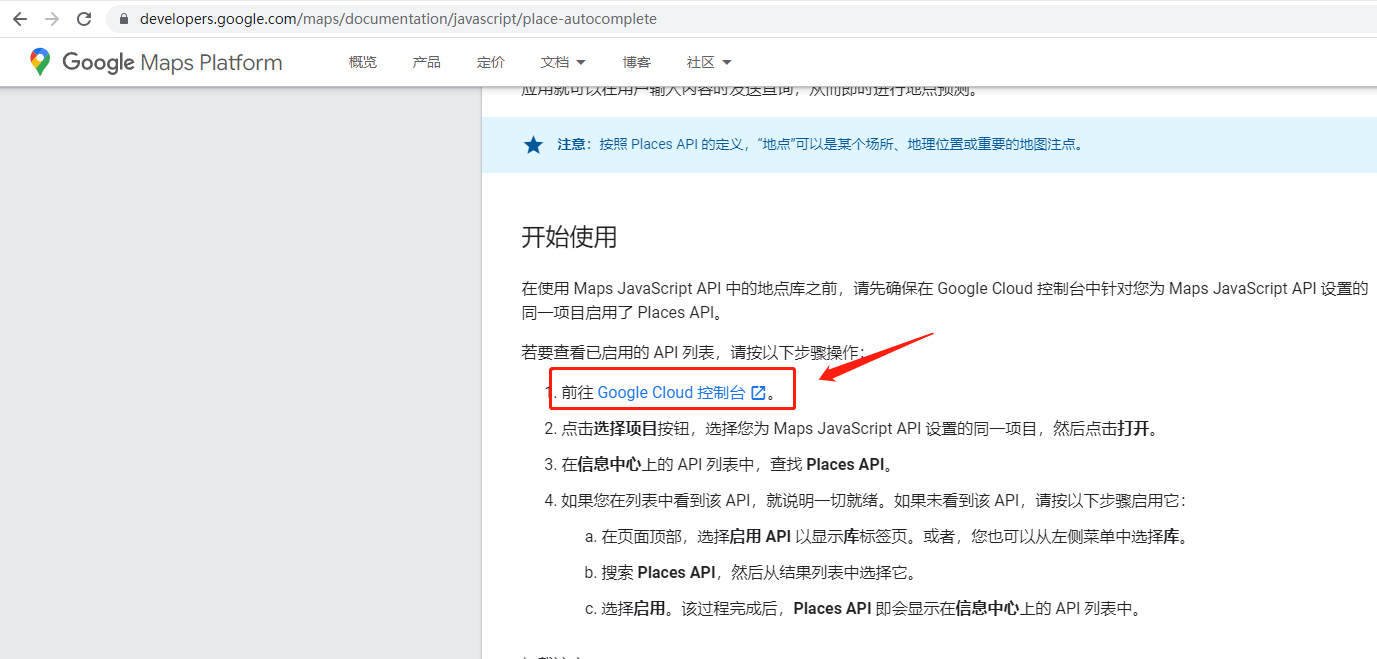Click the star icon in the note box
Viewport: 1377px width, 659px height.
(533, 145)
